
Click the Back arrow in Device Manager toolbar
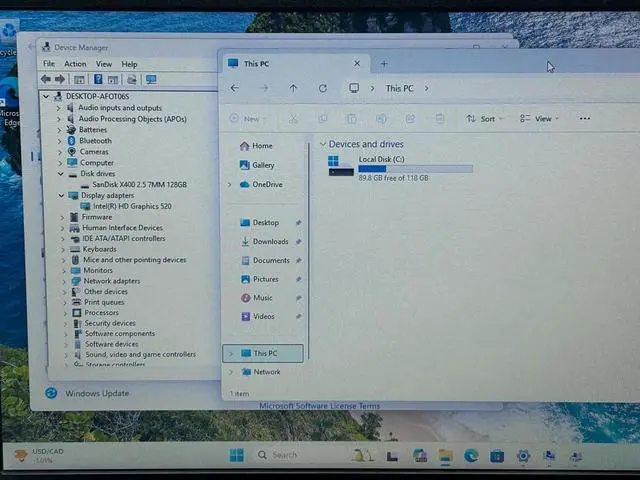[45, 79]
